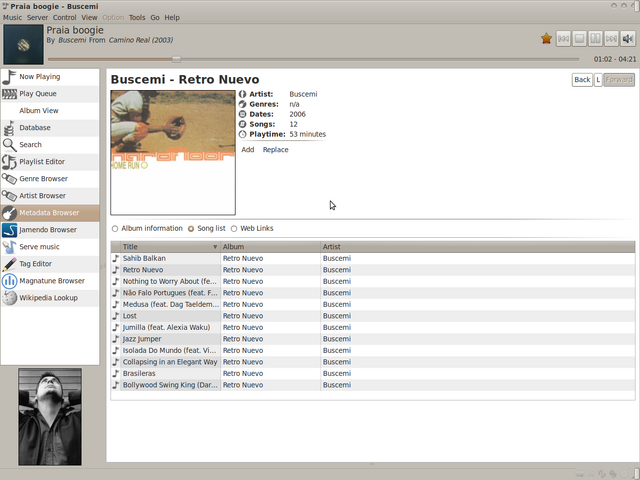Image resolution: width=640 pixels, height=480 pixels.
Task: Skip to the previous track
Action: click(x=563, y=39)
